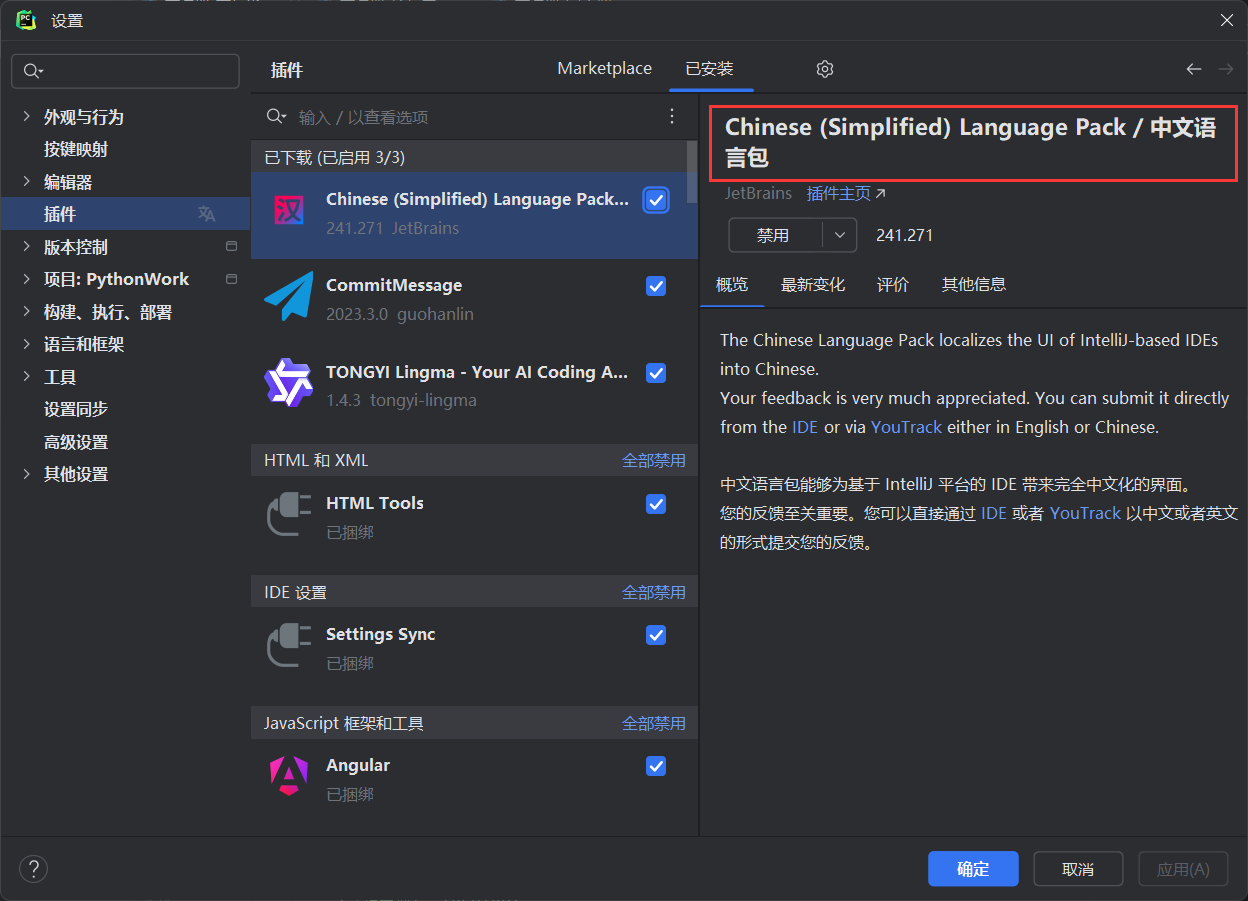The height and width of the screenshot is (901, 1248).
Task: Click the 应用(A) button
Action: tap(1183, 869)
